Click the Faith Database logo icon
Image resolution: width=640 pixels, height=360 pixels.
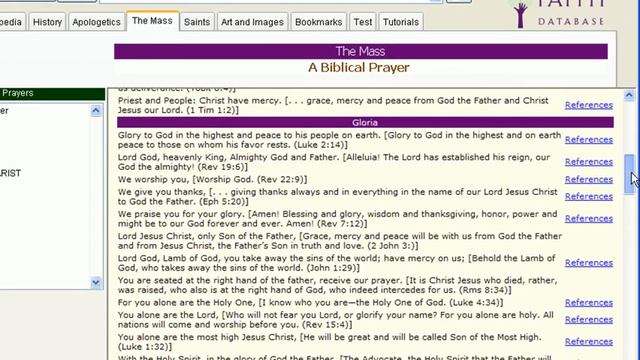(520, 16)
